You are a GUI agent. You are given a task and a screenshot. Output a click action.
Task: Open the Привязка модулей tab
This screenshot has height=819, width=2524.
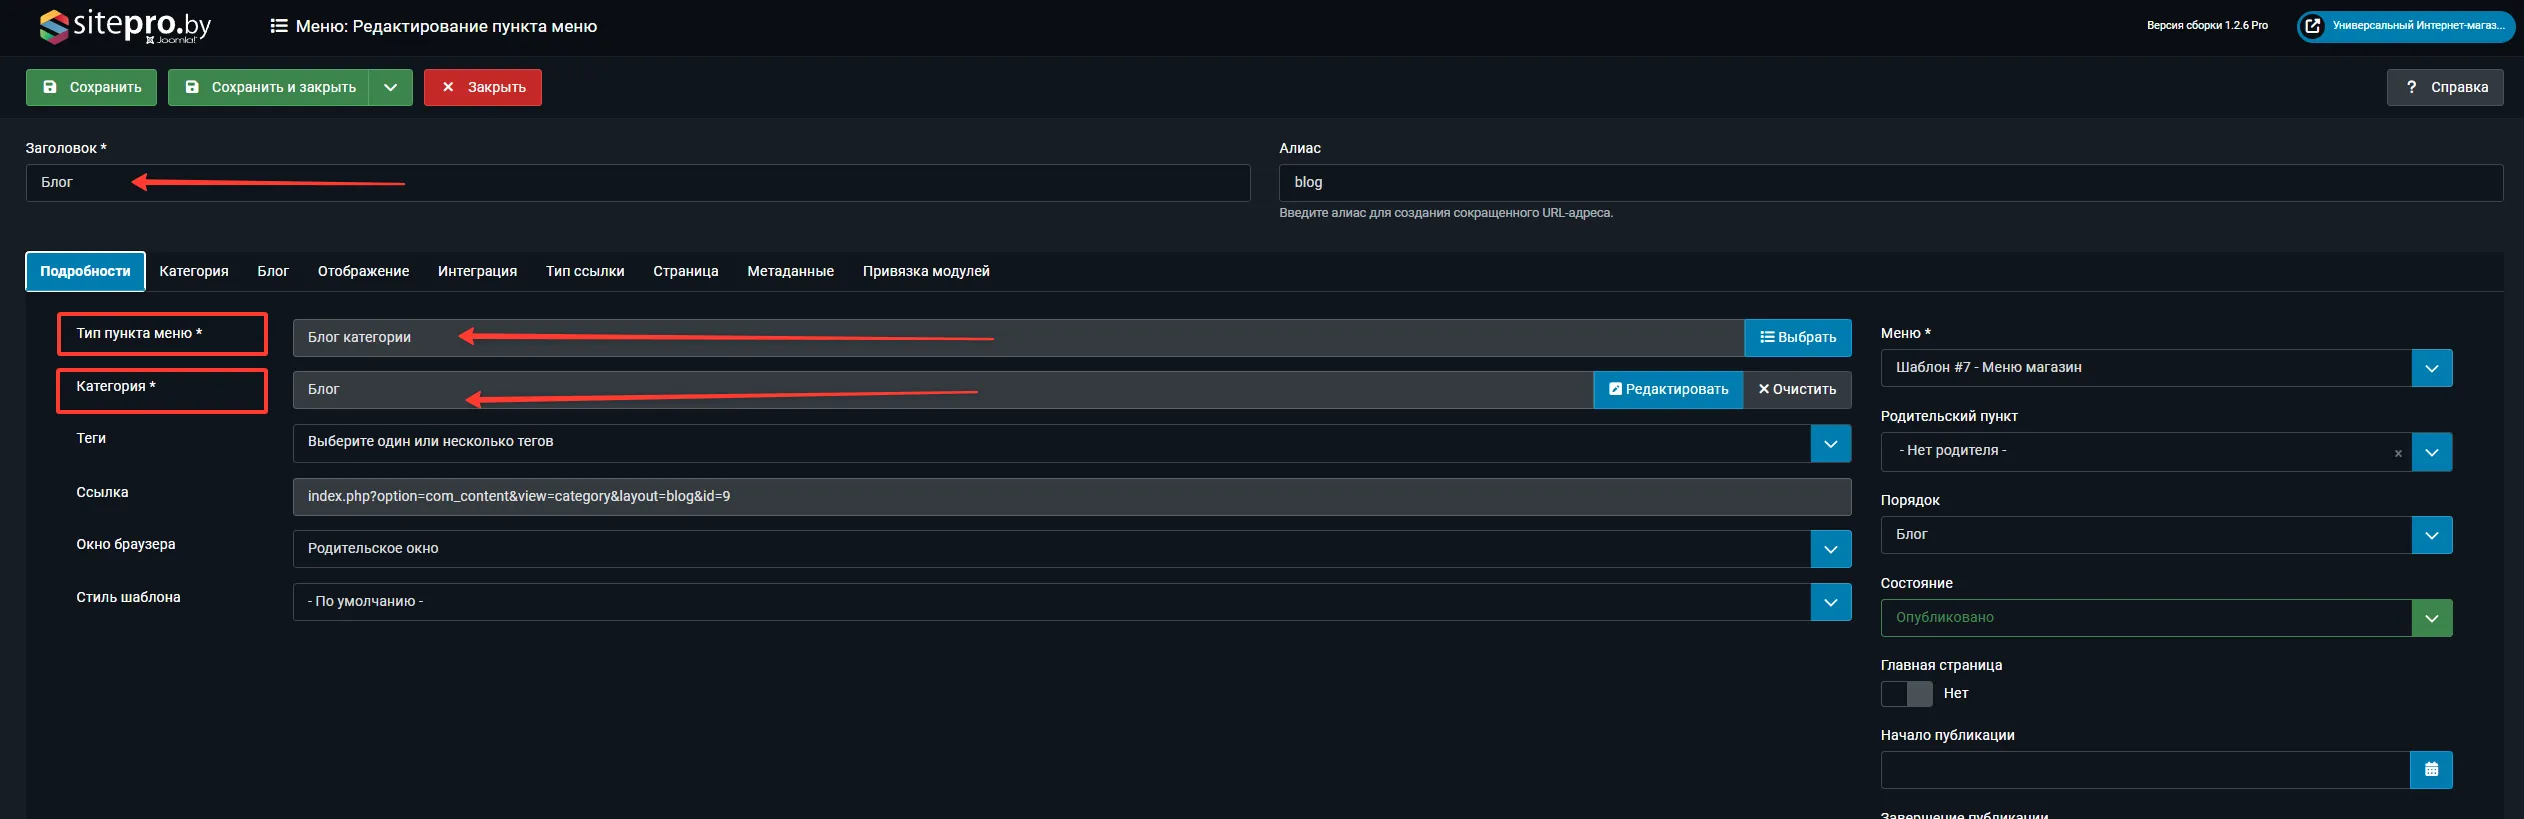925,272
